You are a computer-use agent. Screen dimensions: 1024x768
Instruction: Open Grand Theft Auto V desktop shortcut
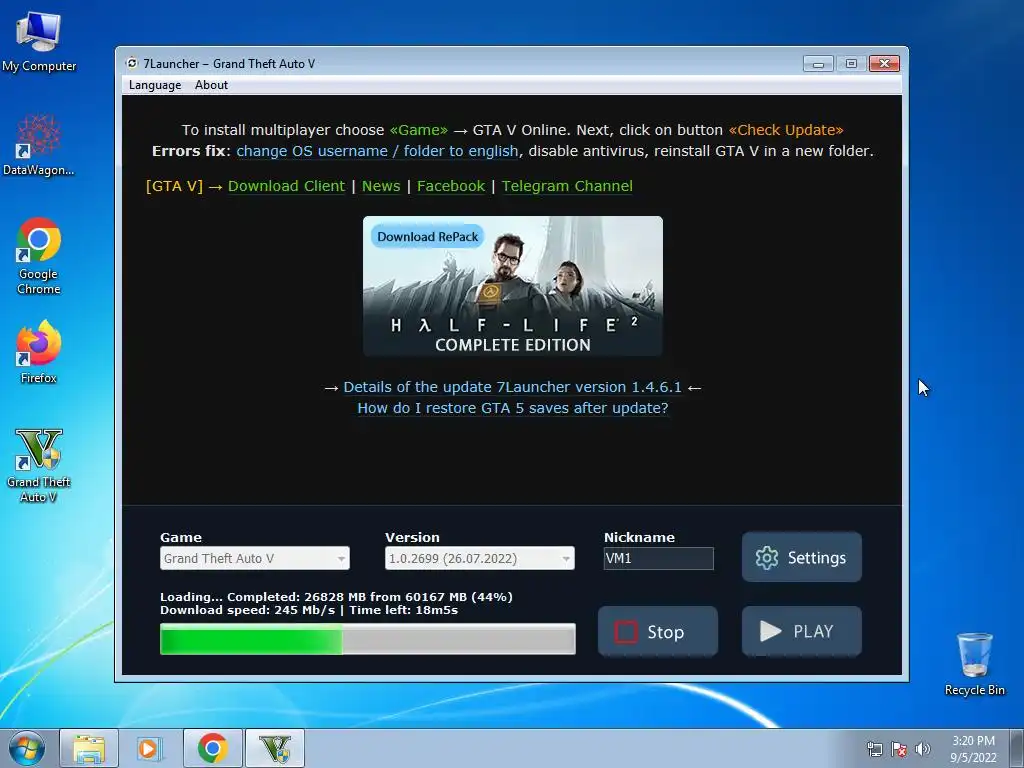coord(39,465)
